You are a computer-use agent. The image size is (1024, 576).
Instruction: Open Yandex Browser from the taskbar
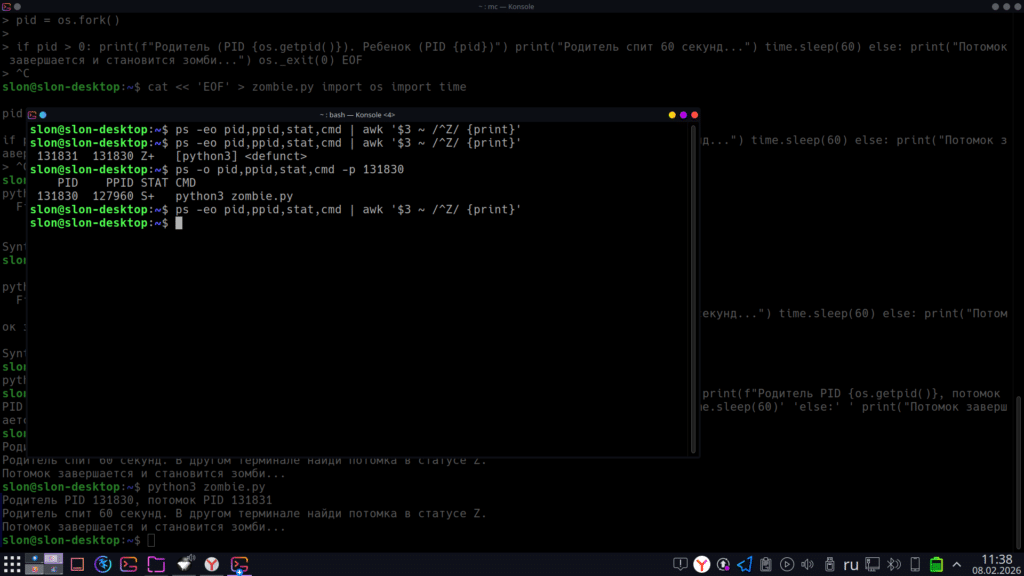[210, 563]
